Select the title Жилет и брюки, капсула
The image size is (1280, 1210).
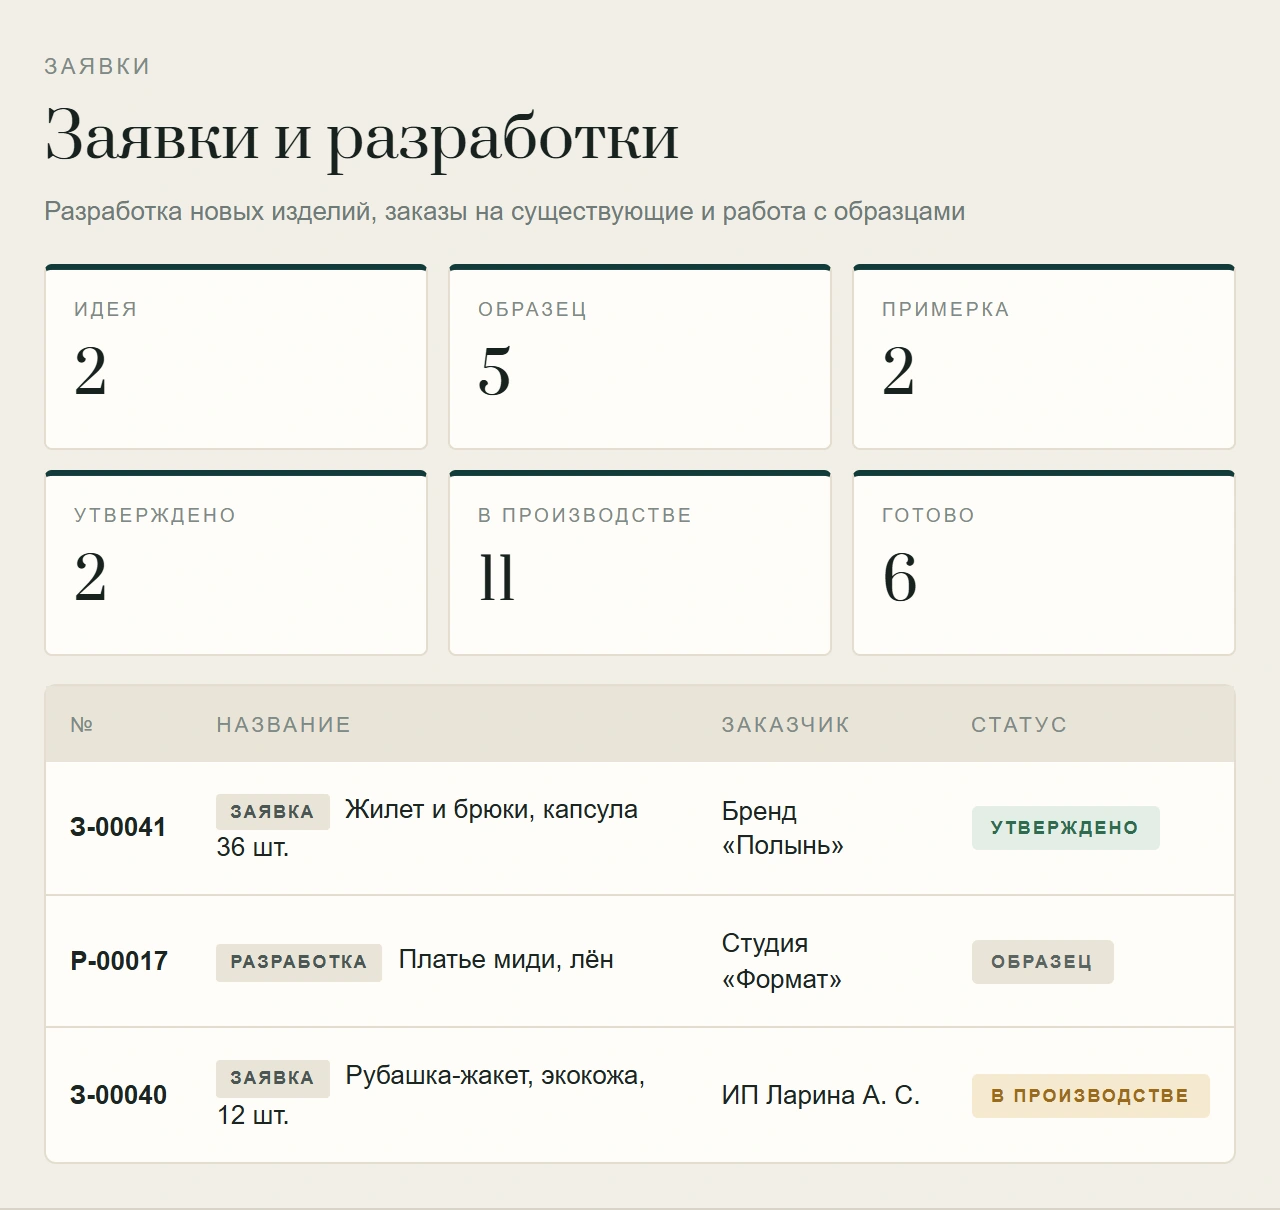[491, 810]
